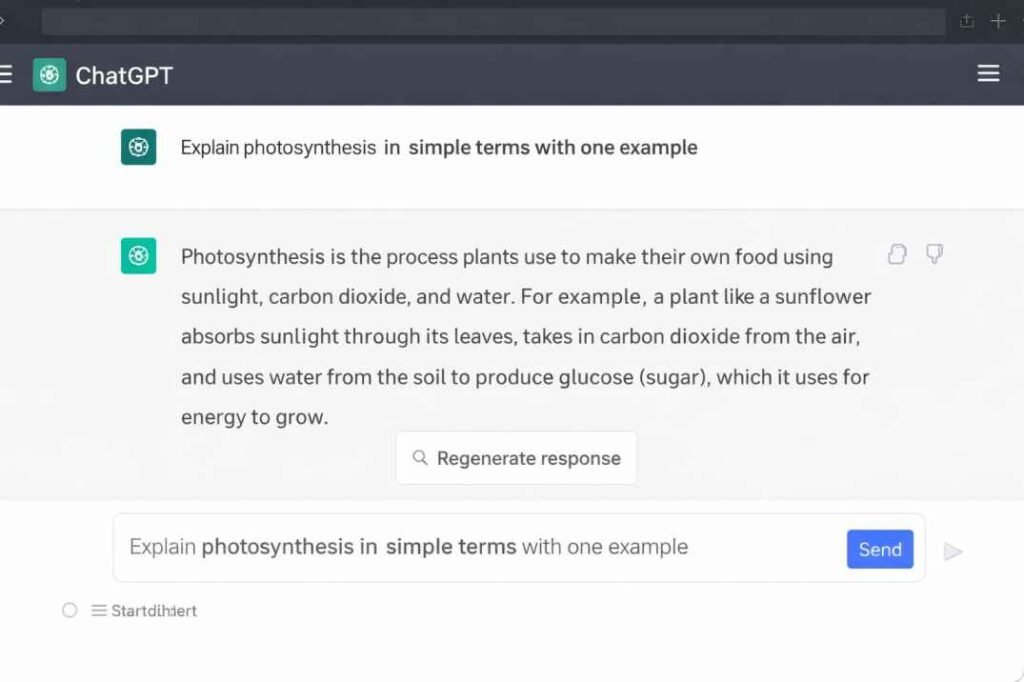Give a thumbs-down to the response
Screen dimensions: 1024x682
(934, 255)
